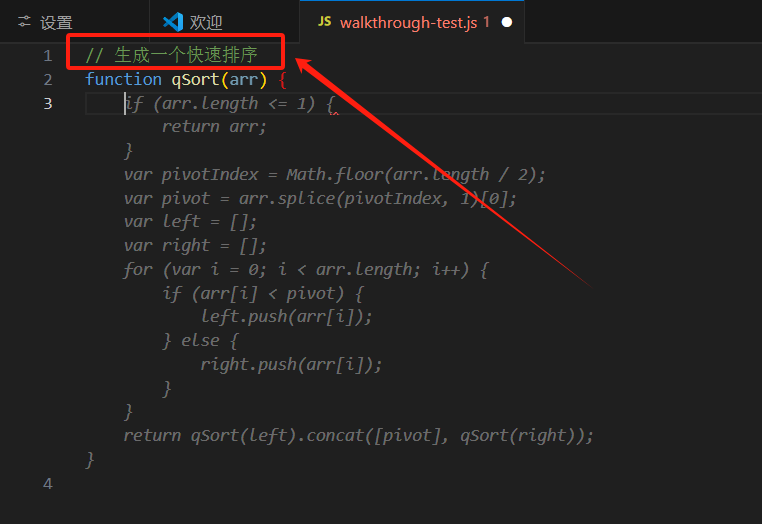This screenshot has height=524, width=762.
Task: Click the unsaved dot on walkthrough-test.js tab
Action: [506, 22]
